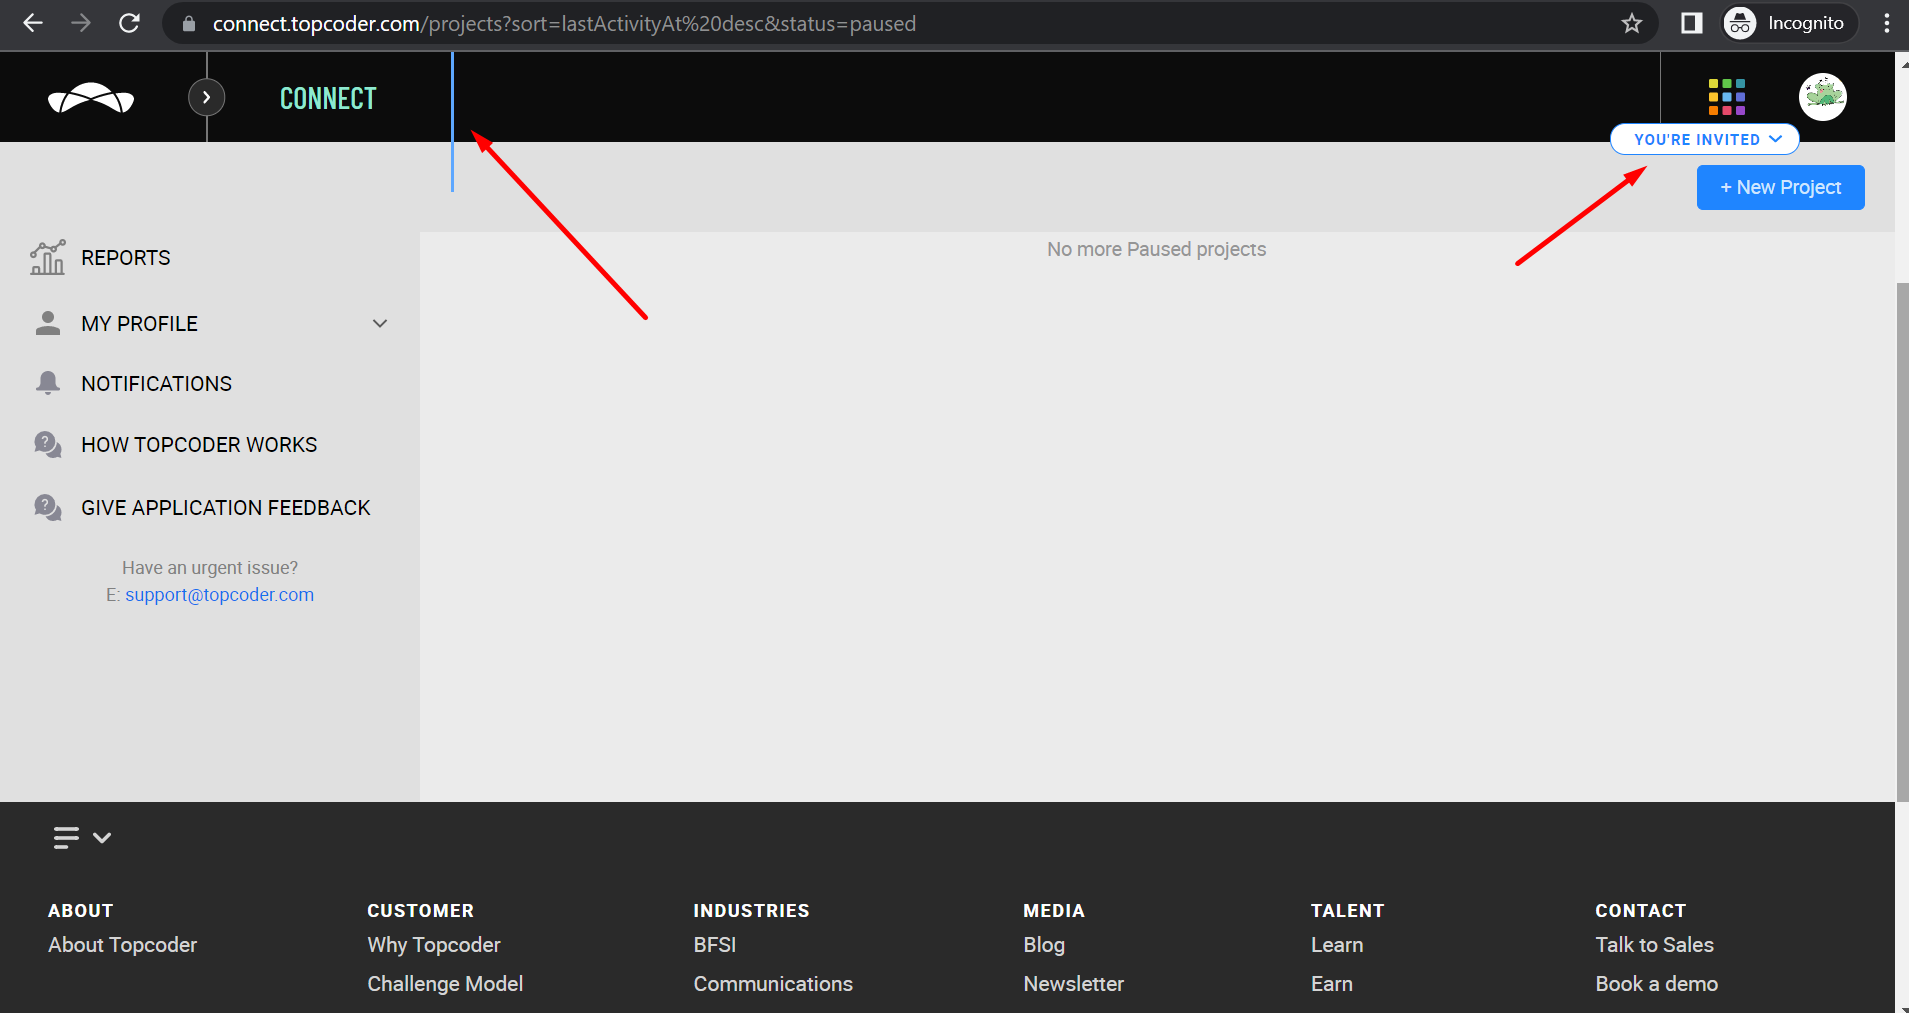Click the HOW TOPCODER WORKS chat icon
The height and width of the screenshot is (1013, 1909).
pyautogui.click(x=48, y=444)
